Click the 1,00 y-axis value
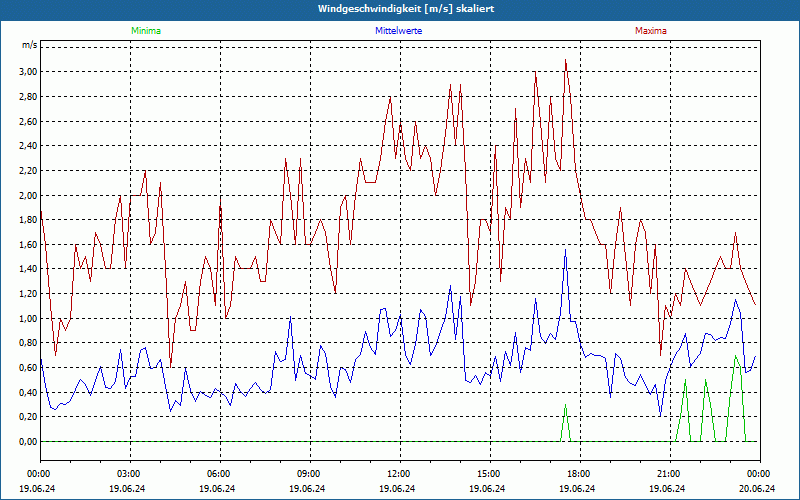 point(28,318)
